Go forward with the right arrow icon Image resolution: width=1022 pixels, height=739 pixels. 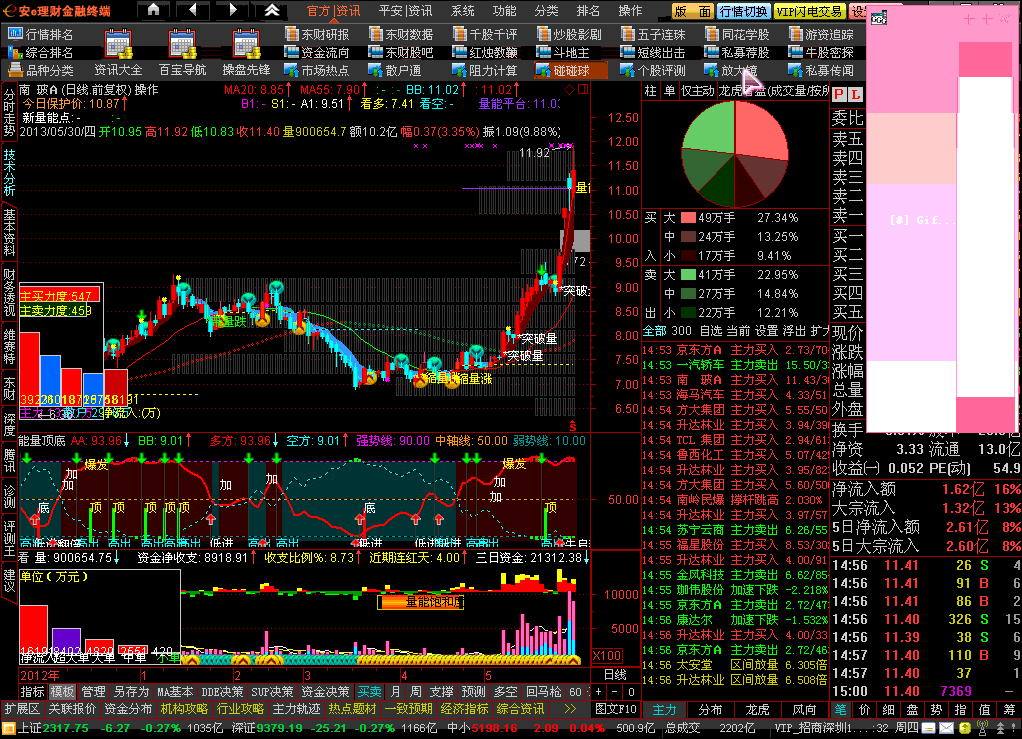click(233, 10)
